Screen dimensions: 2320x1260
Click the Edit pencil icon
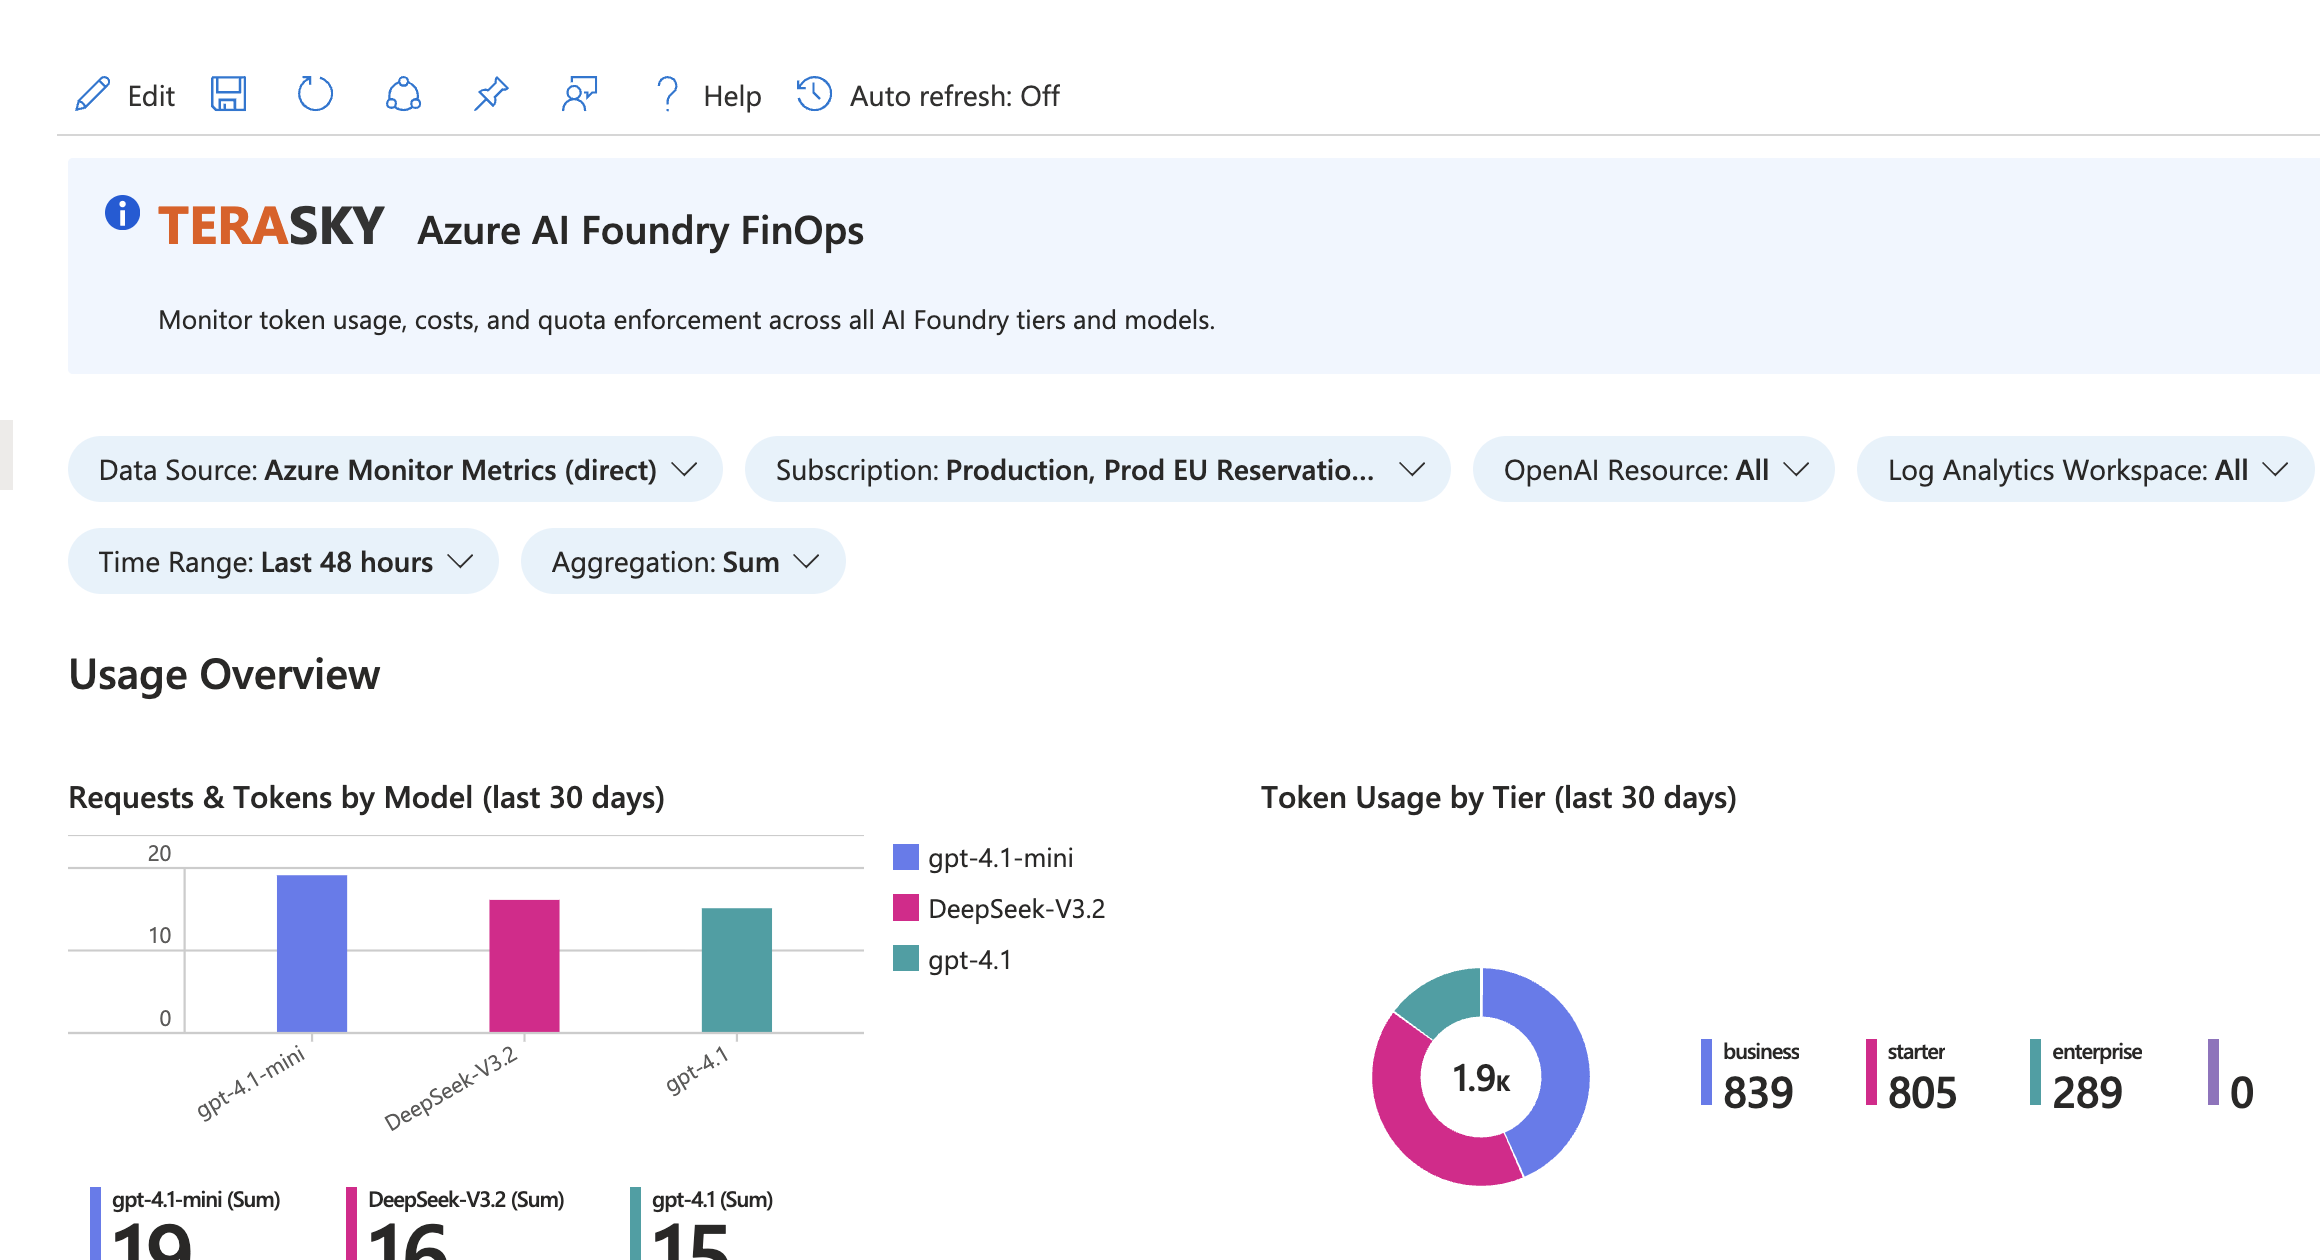pos(92,95)
